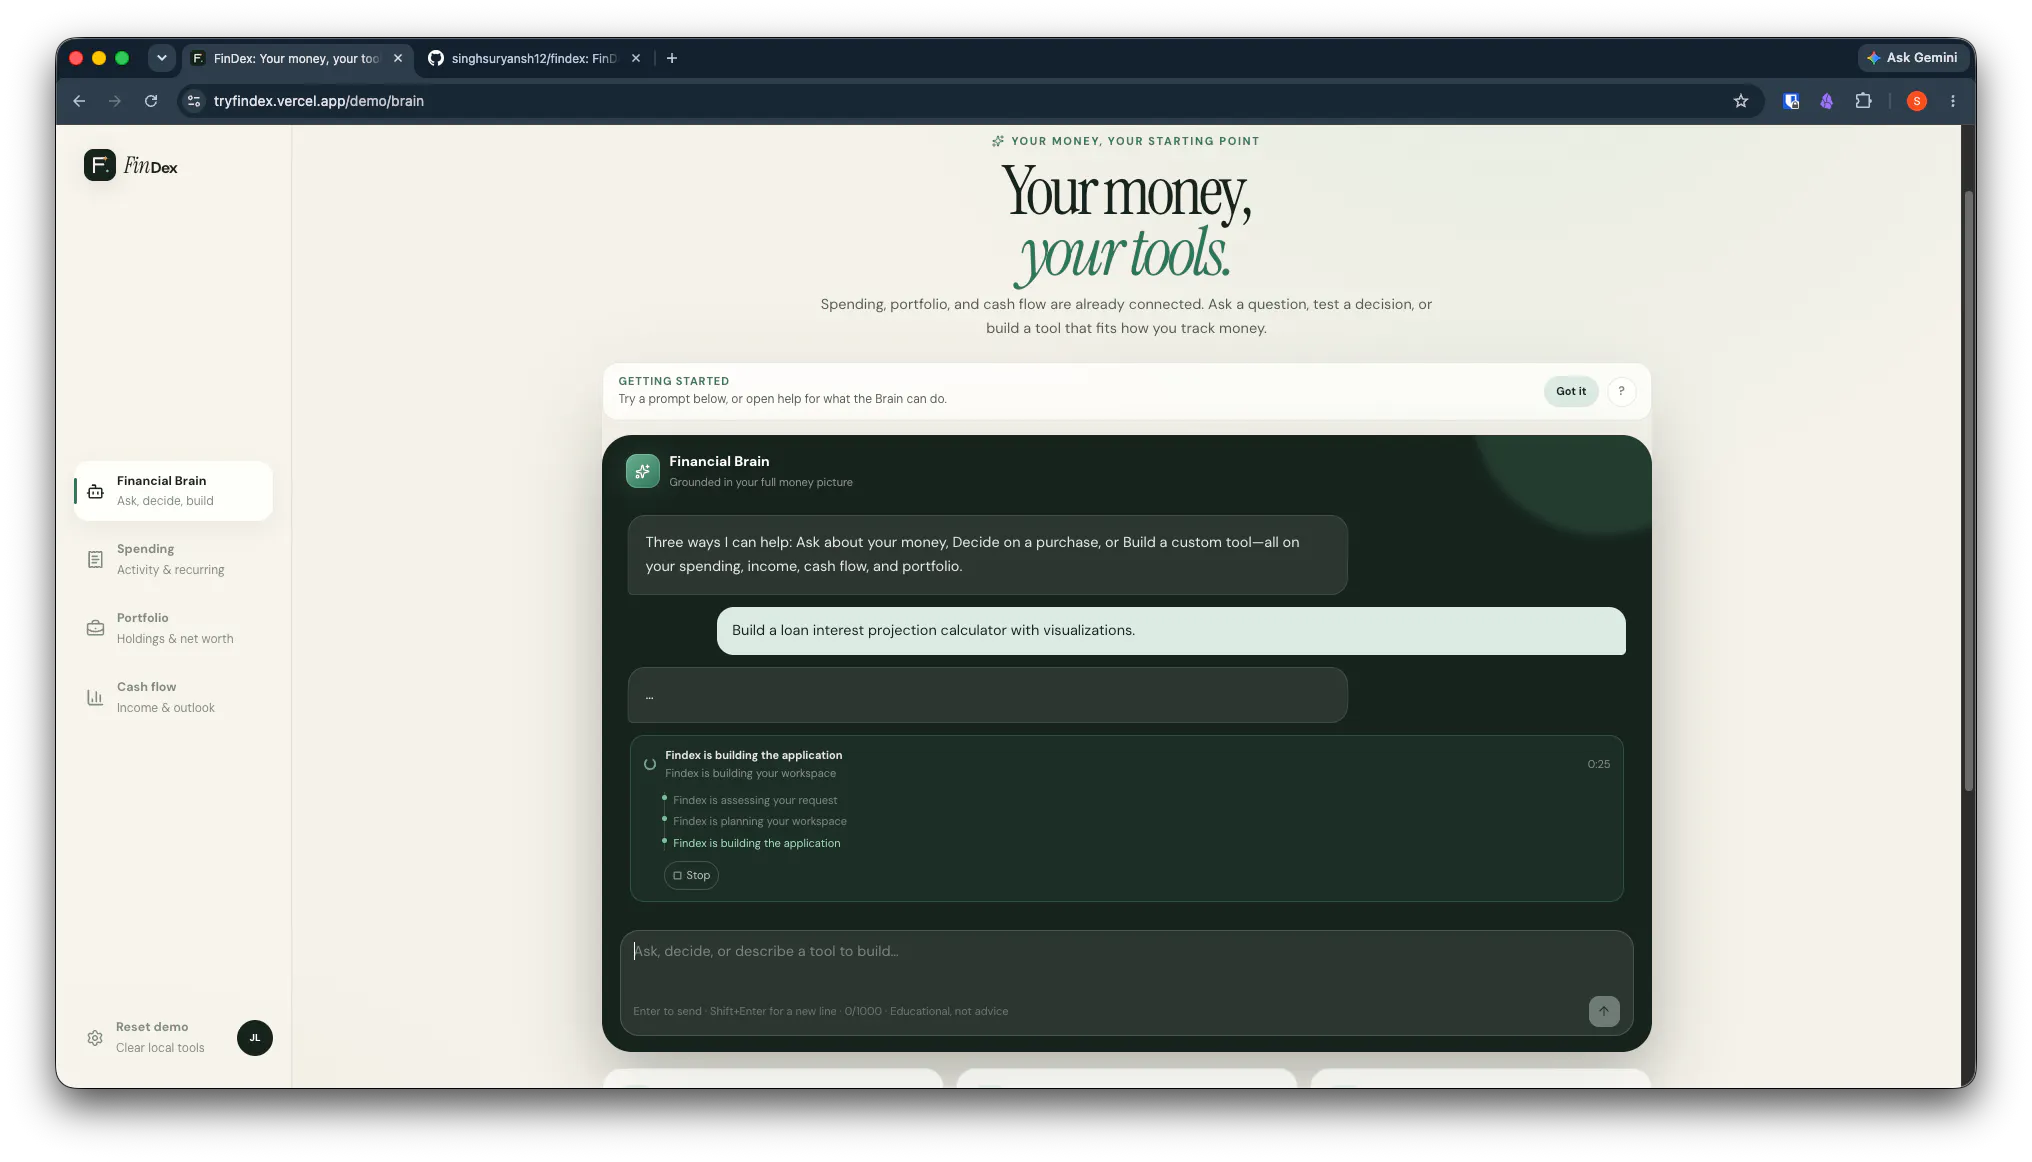
Task: Open the Portfolio section in sidebar
Action: [x=173, y=628]
